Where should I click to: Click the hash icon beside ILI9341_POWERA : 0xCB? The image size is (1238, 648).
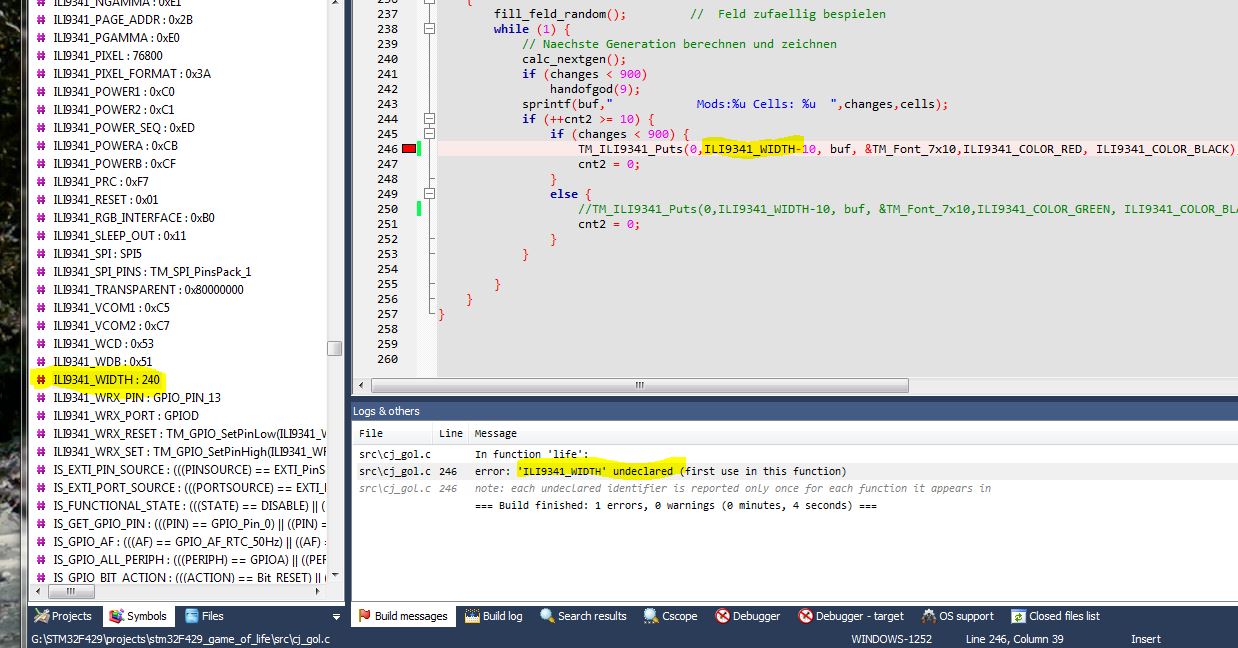click(41, 146)
